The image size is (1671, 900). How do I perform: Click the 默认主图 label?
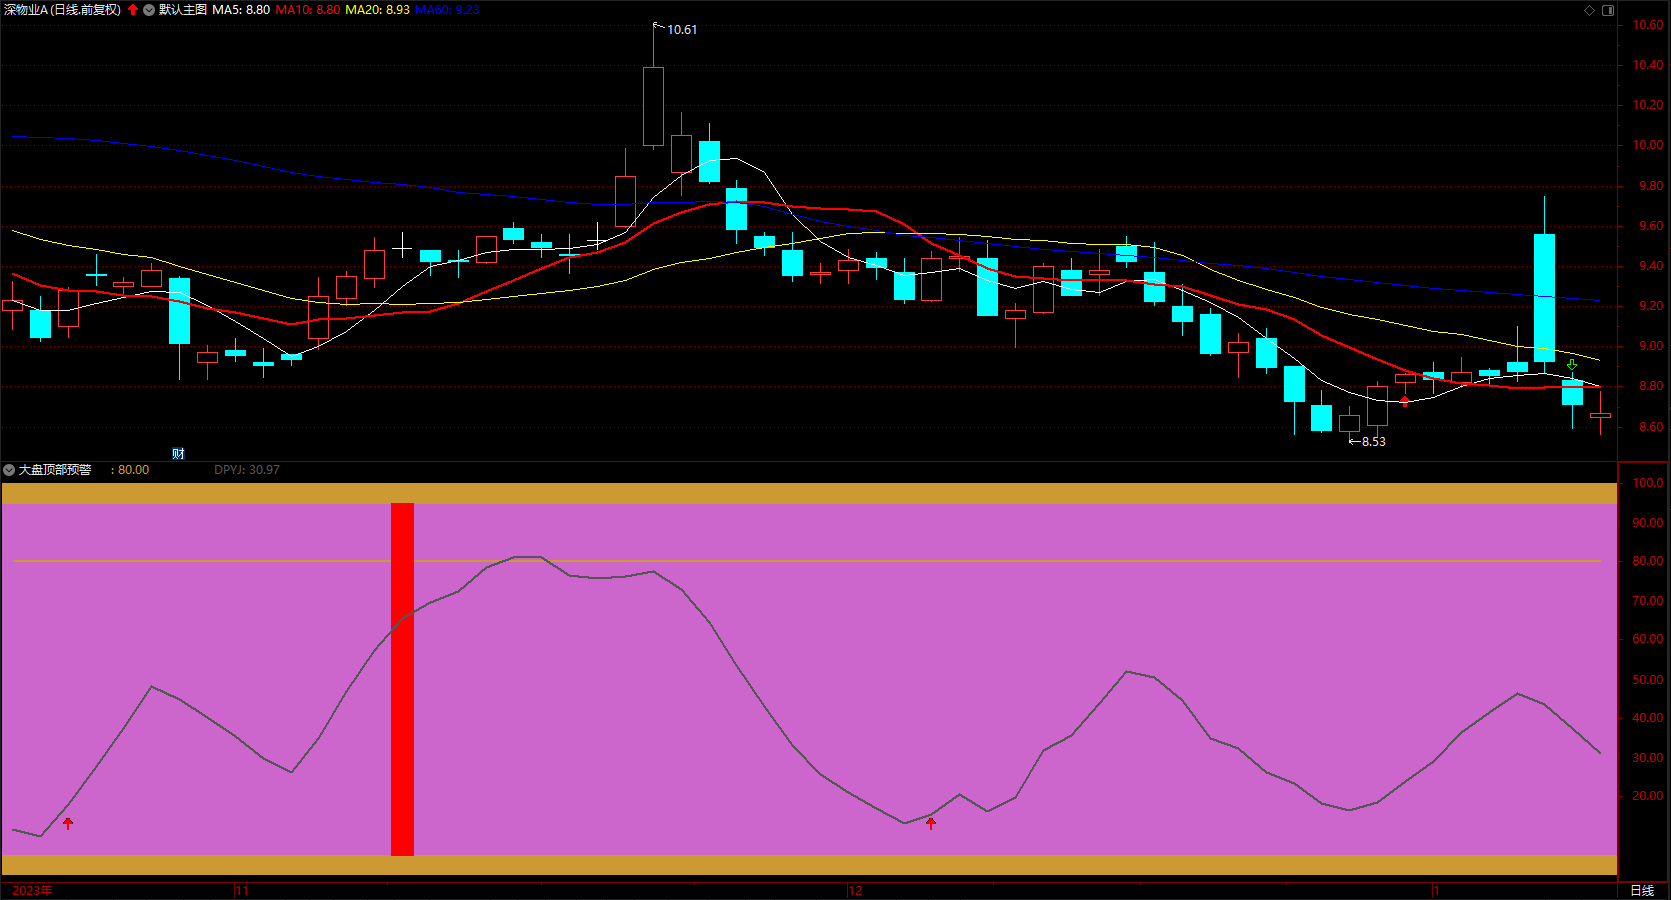click(183, 10)
